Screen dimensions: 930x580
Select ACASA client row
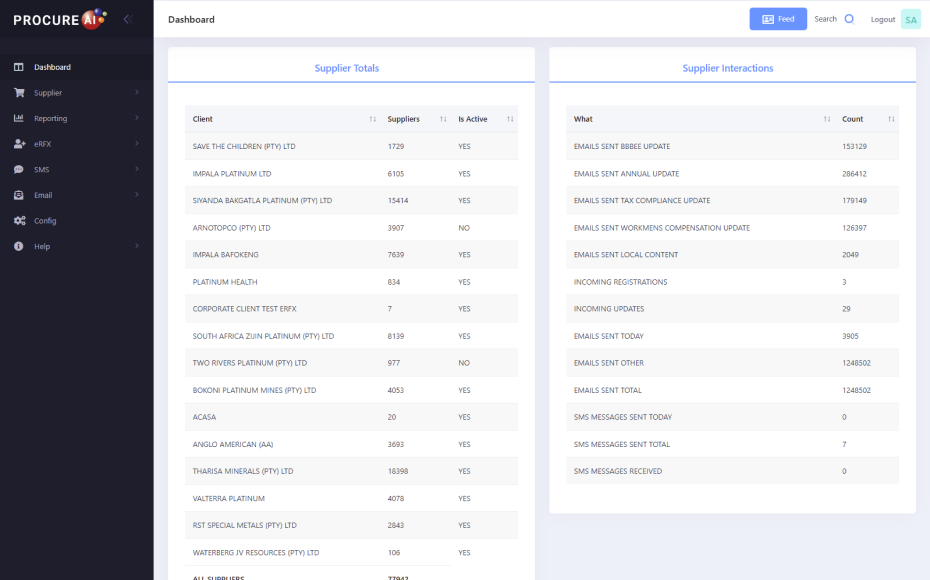(351, 417)
